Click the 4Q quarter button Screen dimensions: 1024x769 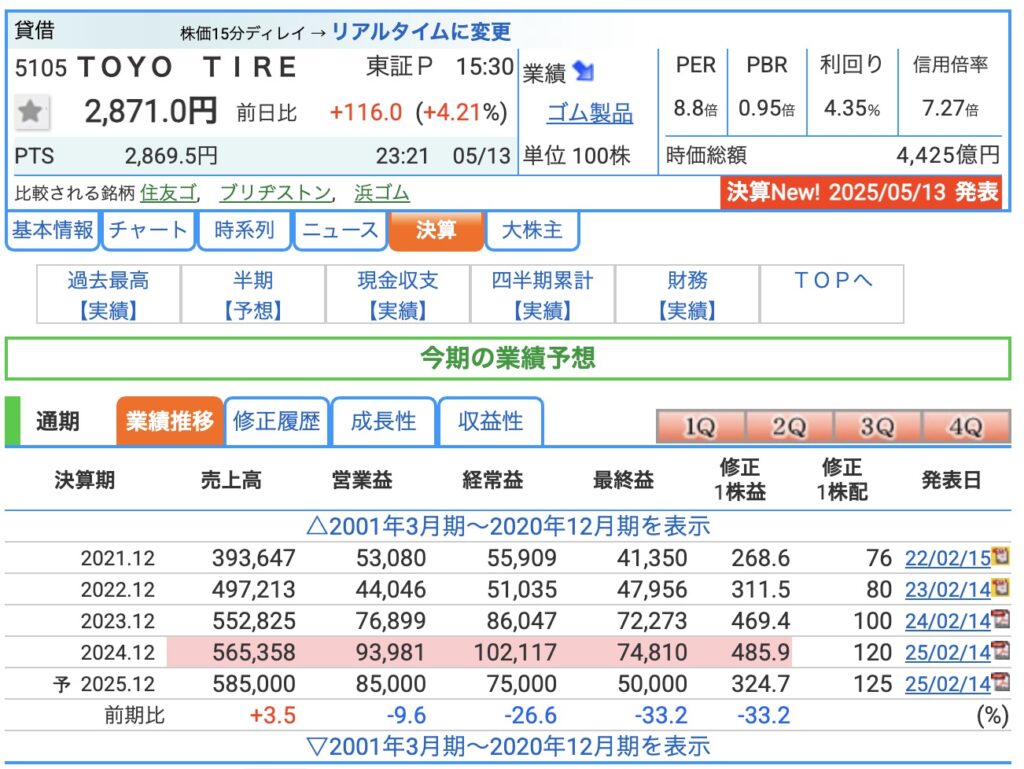tap(966, 427)
